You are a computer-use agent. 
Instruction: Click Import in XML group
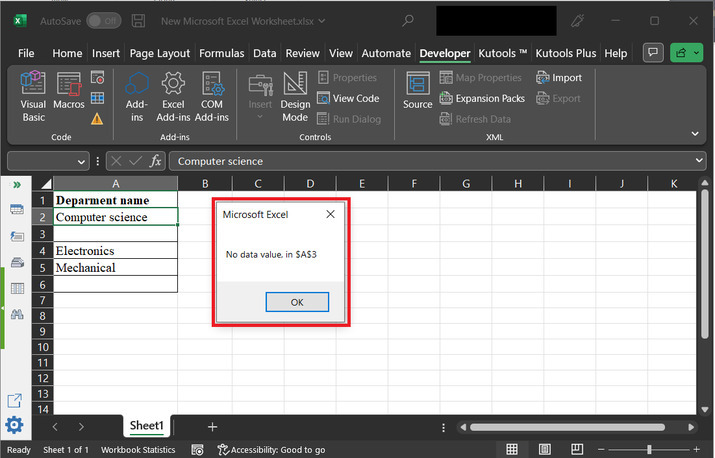[x=559, y=78]
